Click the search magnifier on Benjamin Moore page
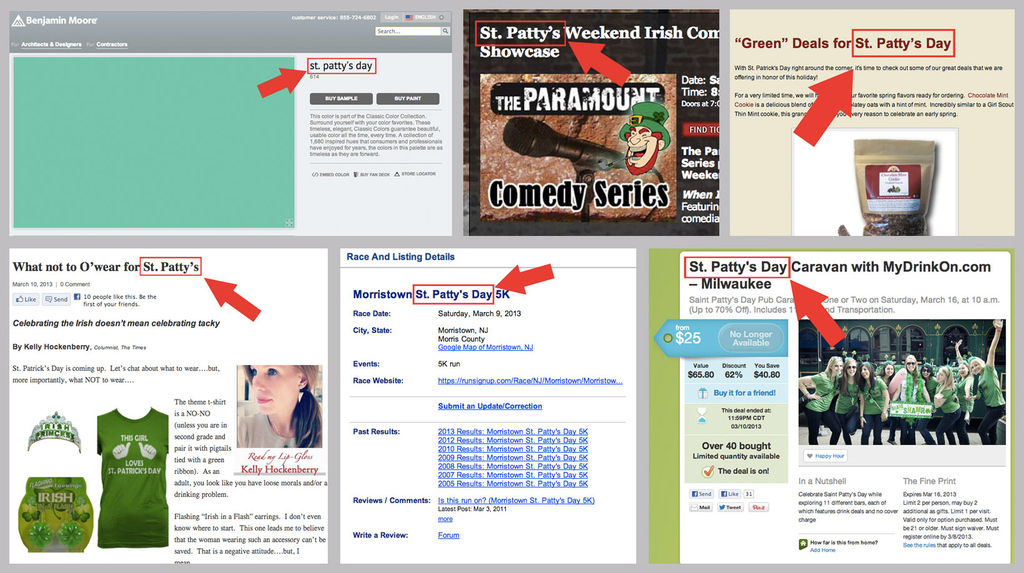Screen dimensions: 1024x573 (x=445, y=31)
